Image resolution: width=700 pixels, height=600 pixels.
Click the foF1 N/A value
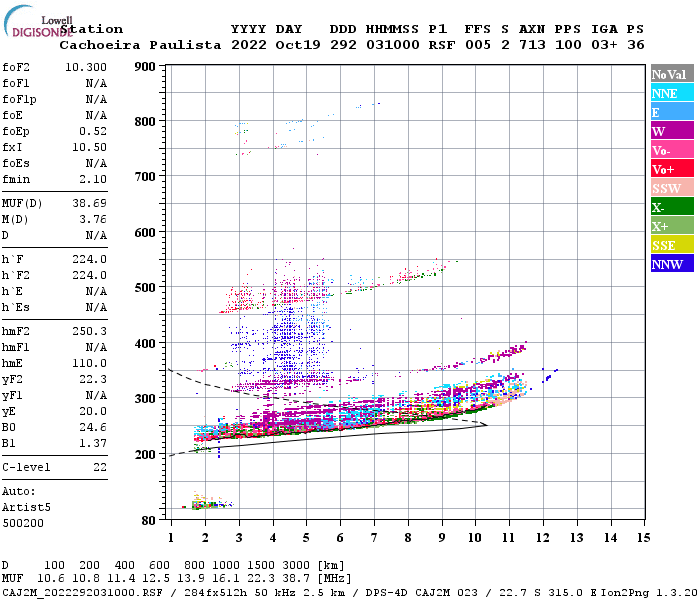pos(96,83)
